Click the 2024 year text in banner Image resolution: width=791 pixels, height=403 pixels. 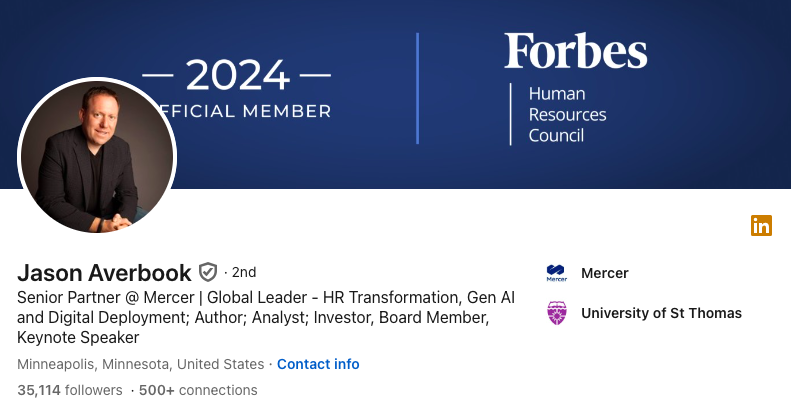[238, 76]
